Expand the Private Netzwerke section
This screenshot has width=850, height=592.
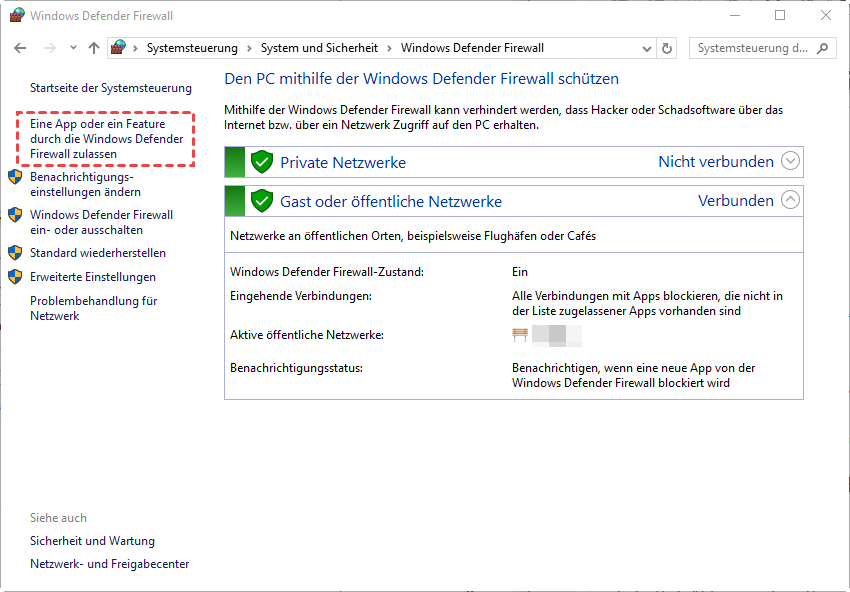(x=790, y=161)
